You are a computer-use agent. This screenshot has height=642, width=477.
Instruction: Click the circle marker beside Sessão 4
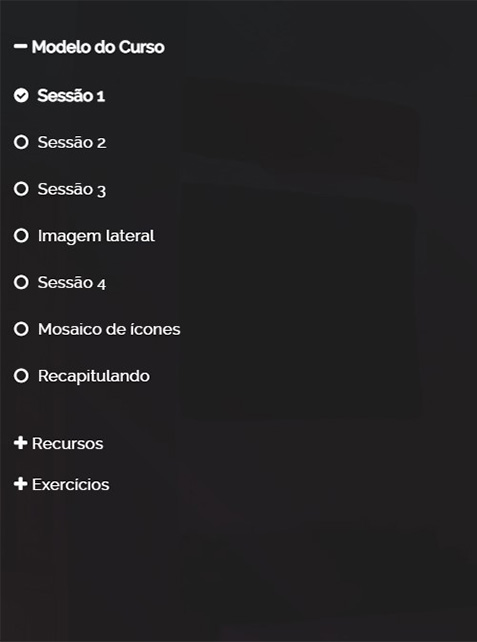[x=21, y=282]
